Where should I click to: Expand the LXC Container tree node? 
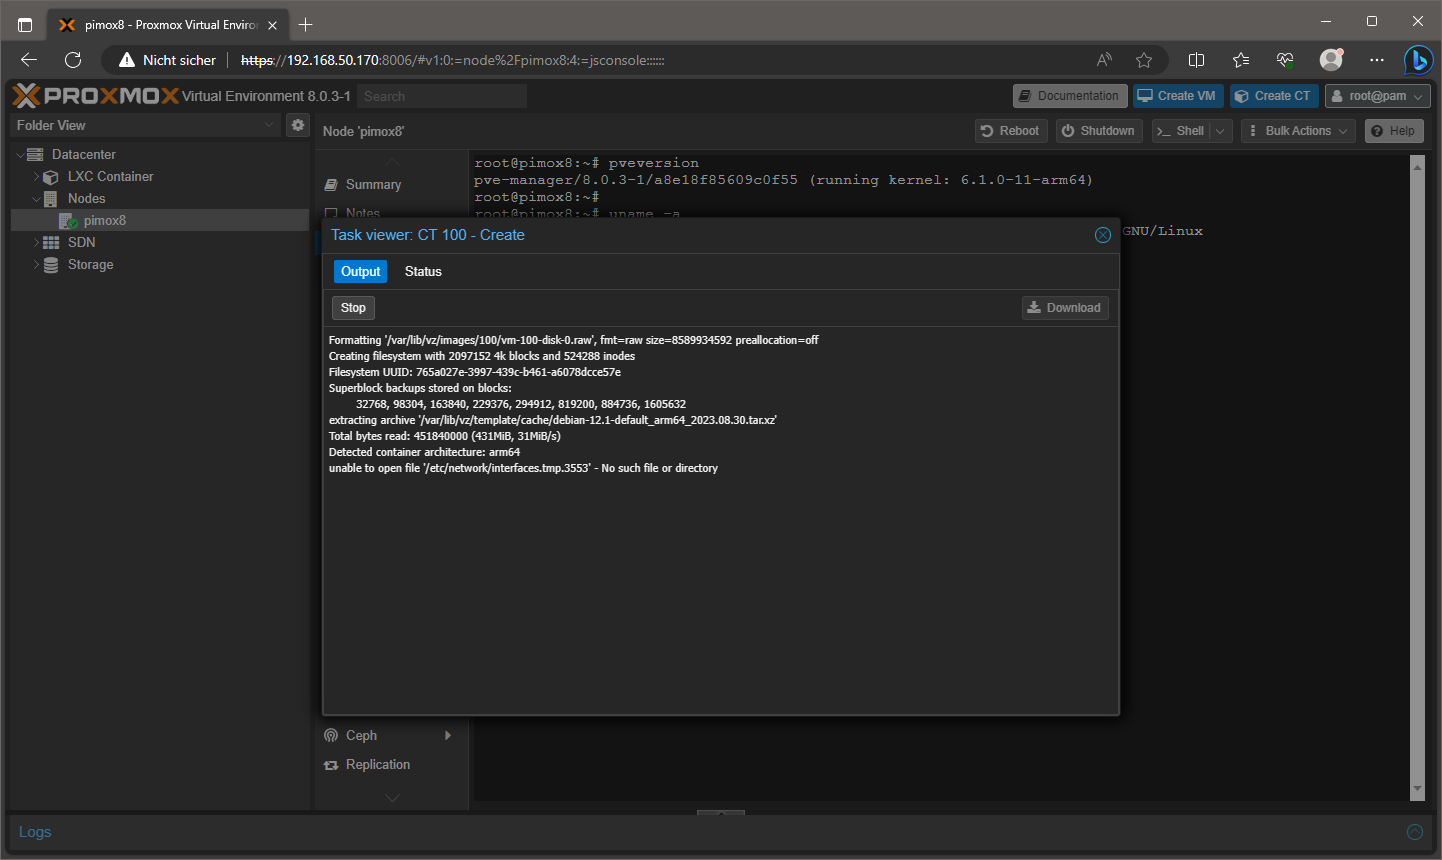36,177
